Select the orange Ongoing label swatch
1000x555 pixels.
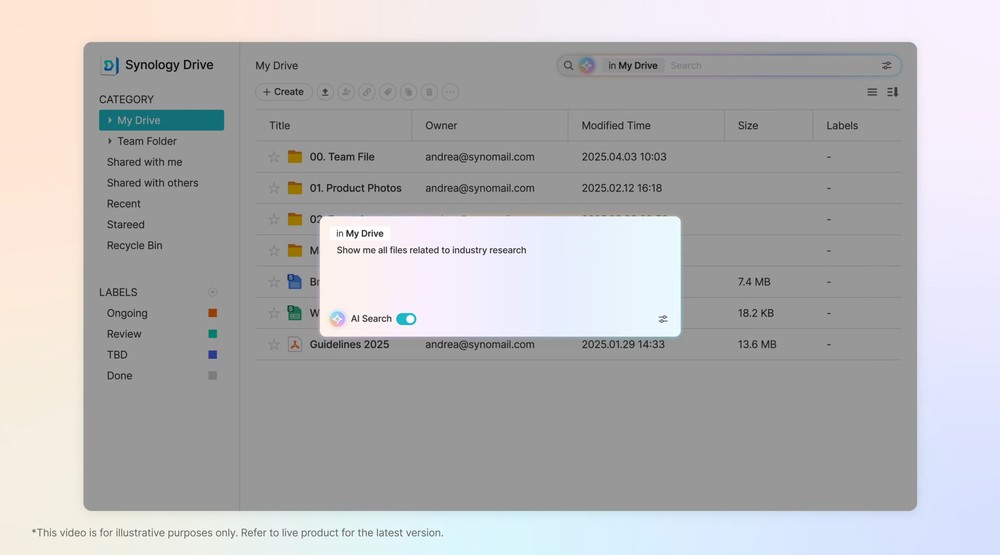point(212,313)
